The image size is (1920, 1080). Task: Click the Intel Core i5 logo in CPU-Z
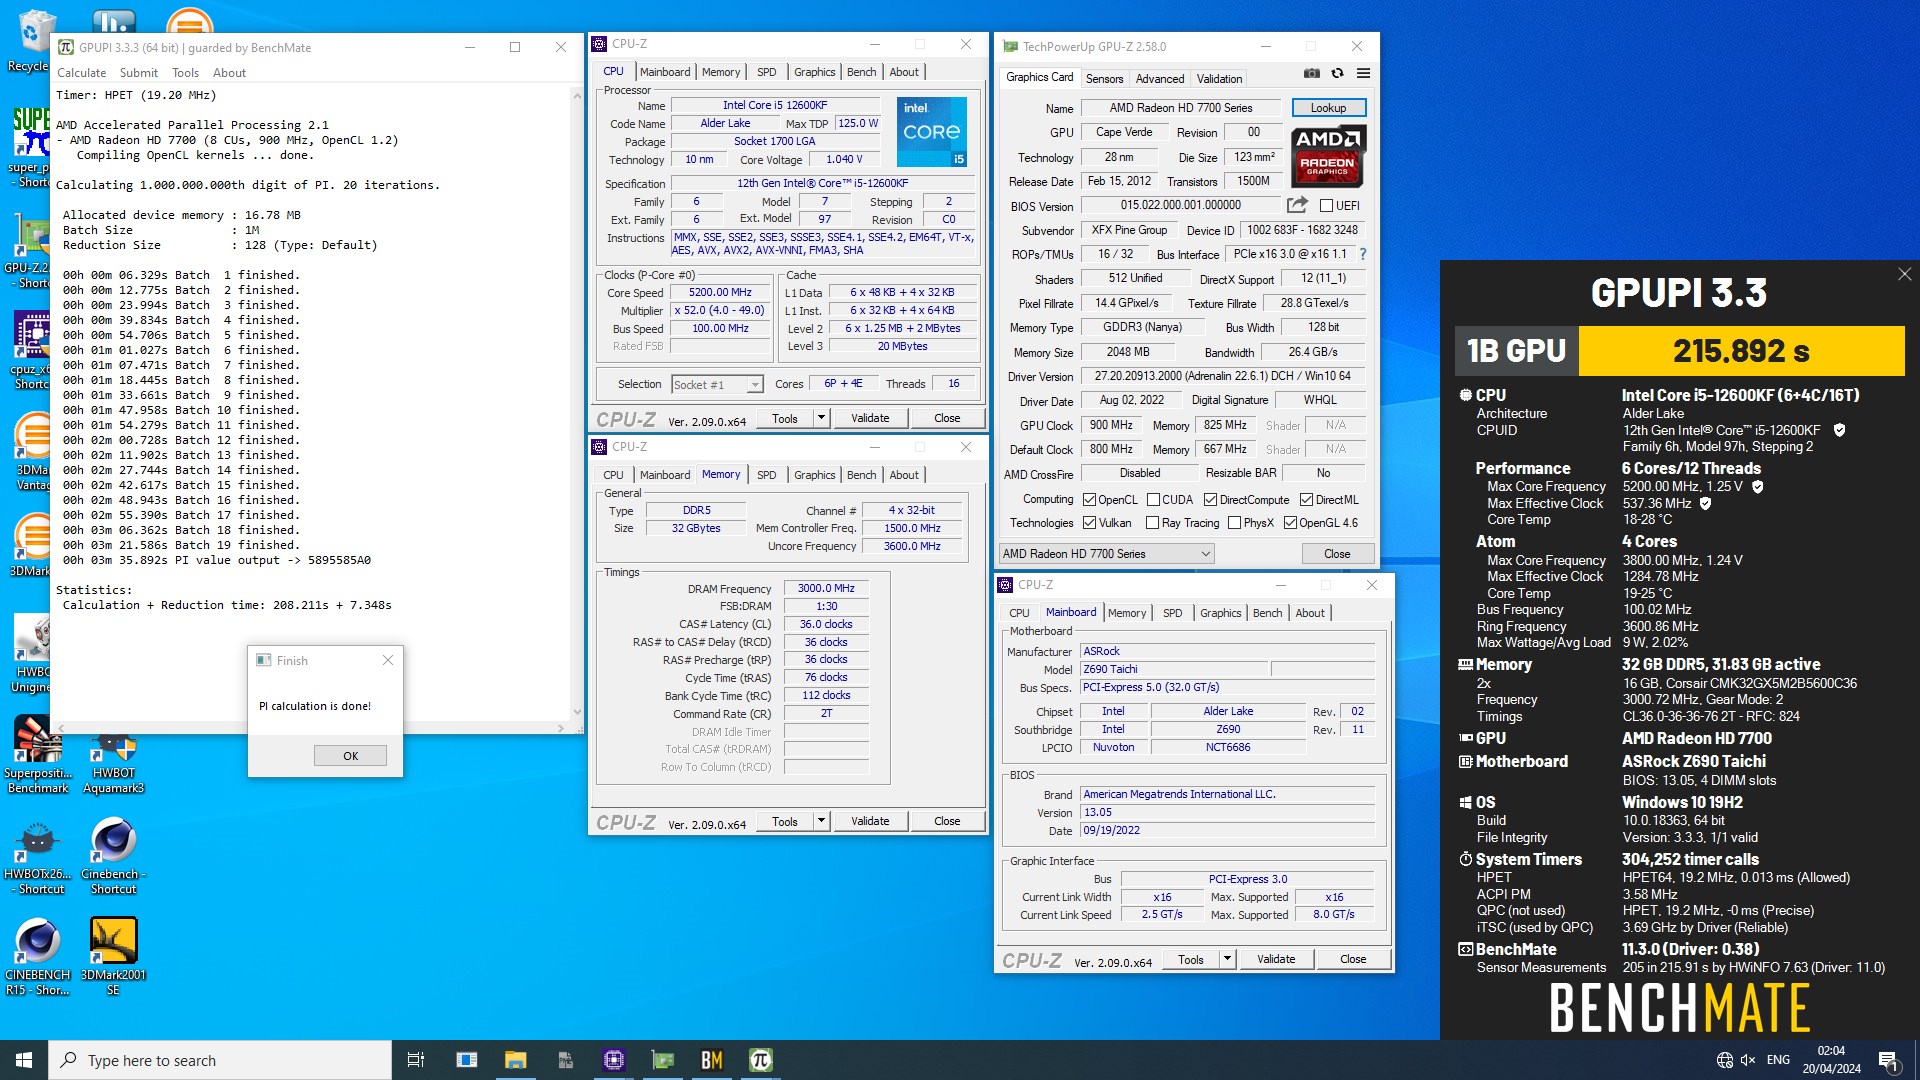931,132
